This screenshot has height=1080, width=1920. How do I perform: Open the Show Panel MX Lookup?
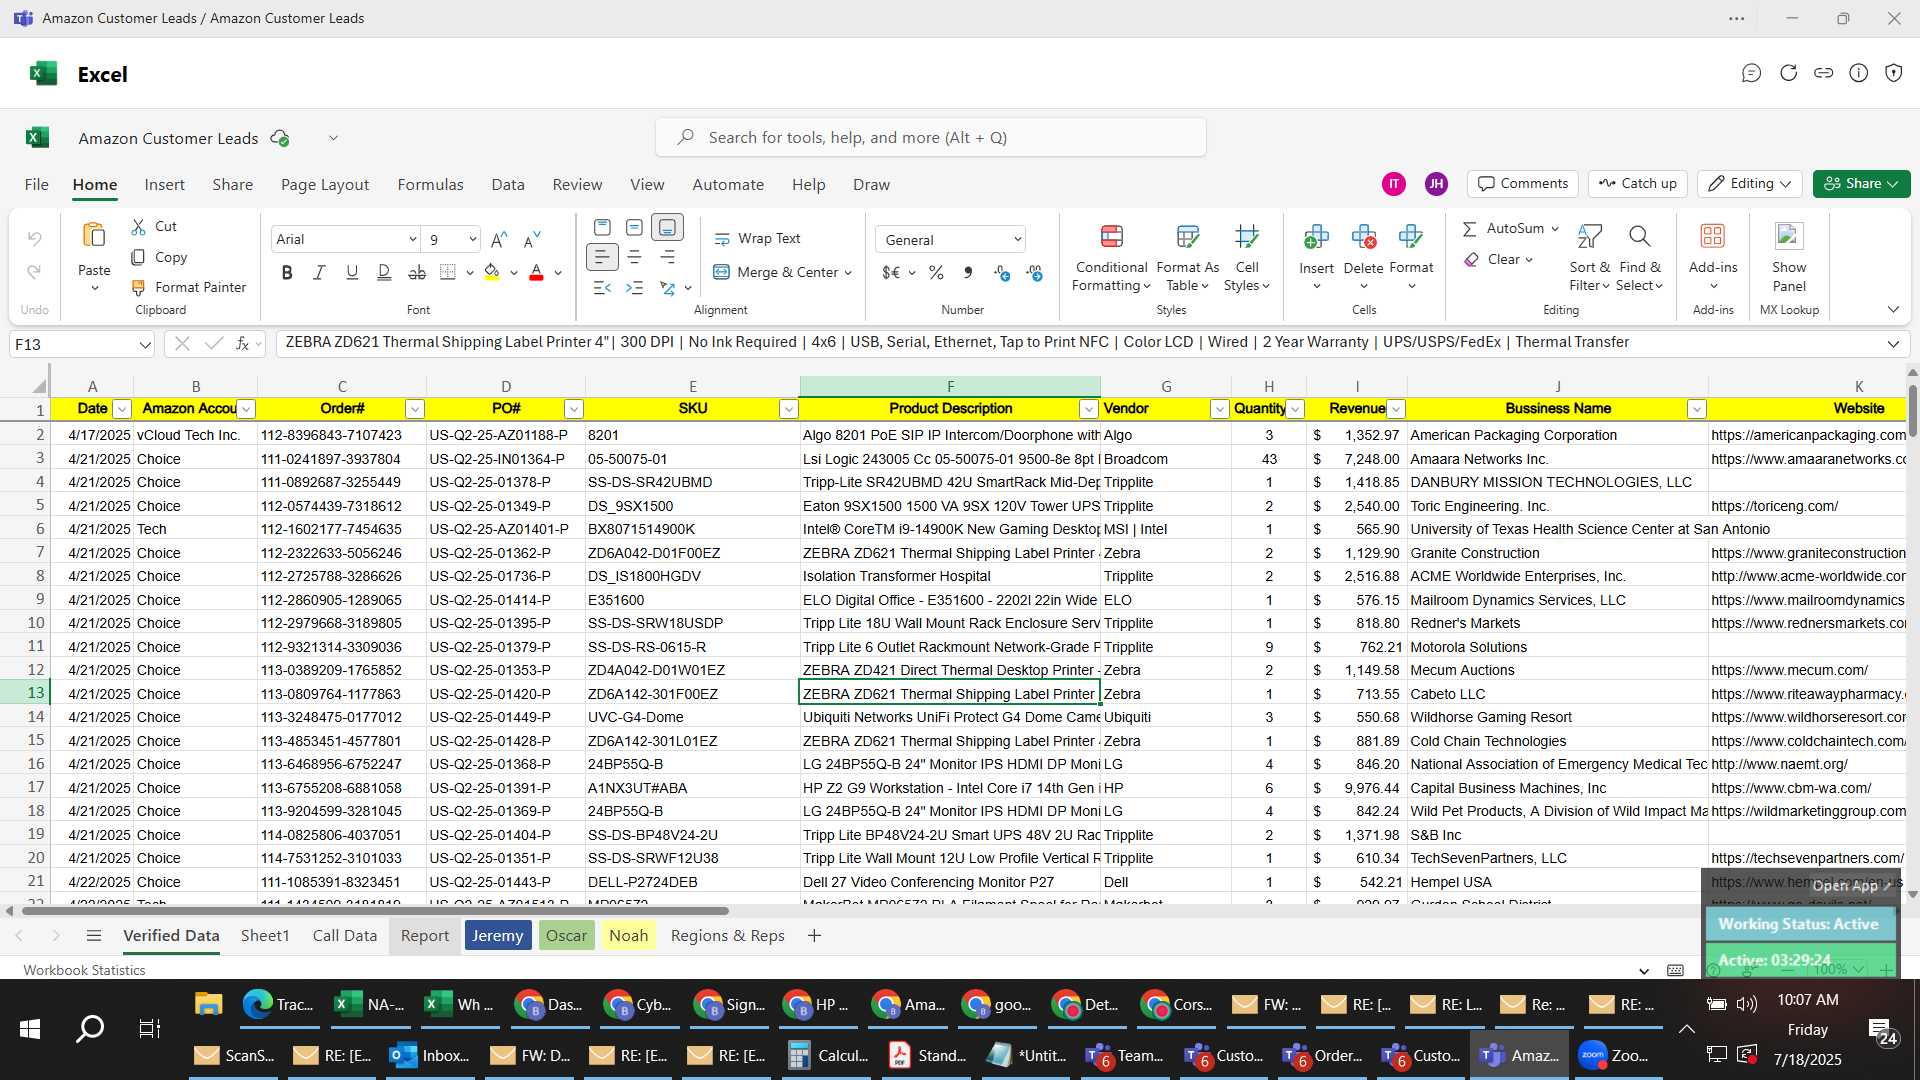pyautogui.click(x=1789, y=258)
